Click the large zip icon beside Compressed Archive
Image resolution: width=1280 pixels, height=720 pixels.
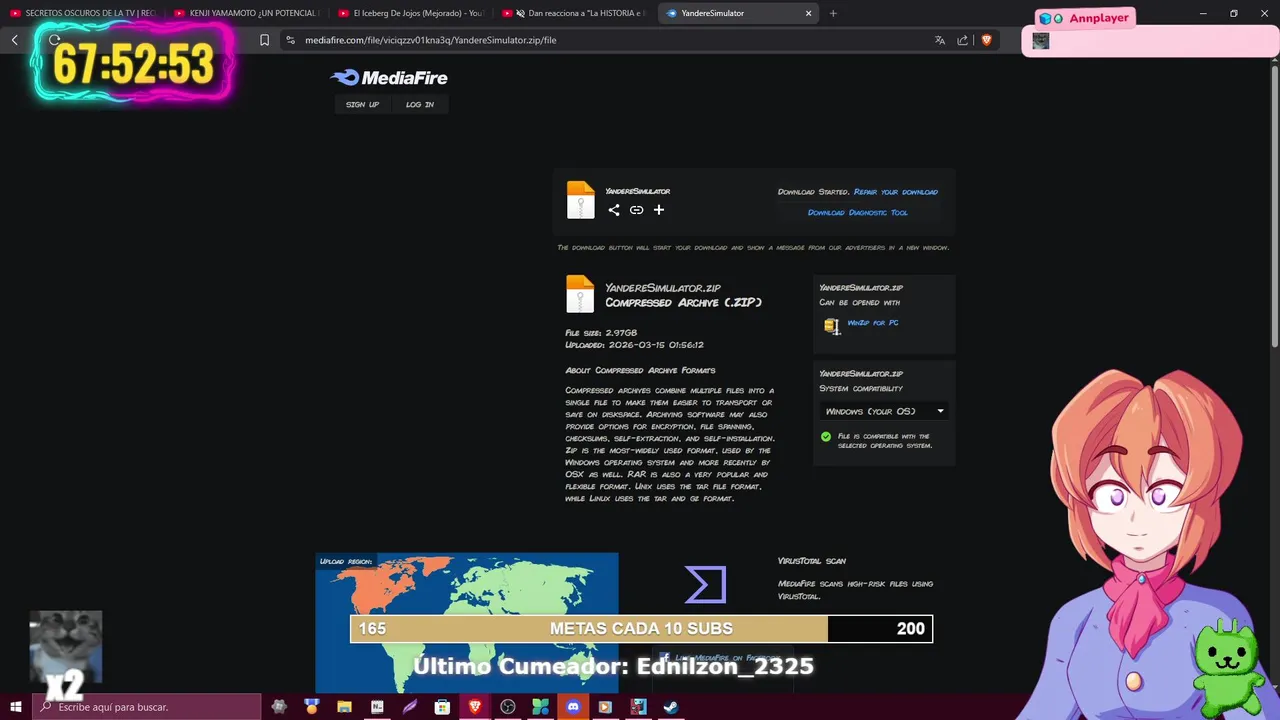point(580,295)
